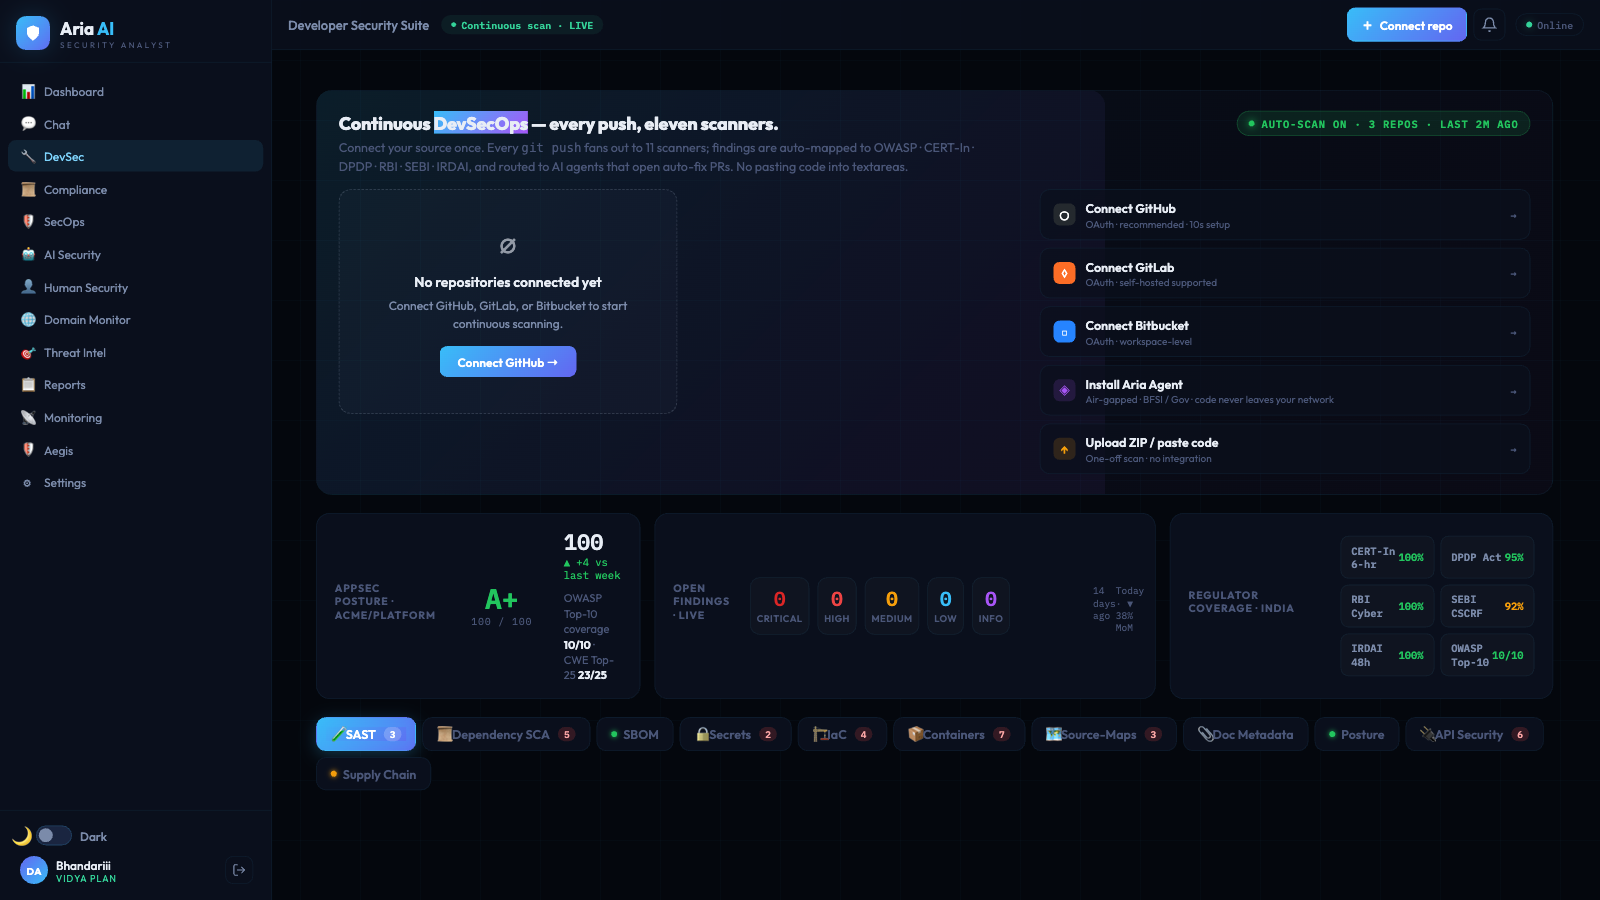Click the IRDAI 48h coverage card

(1387, 655)
